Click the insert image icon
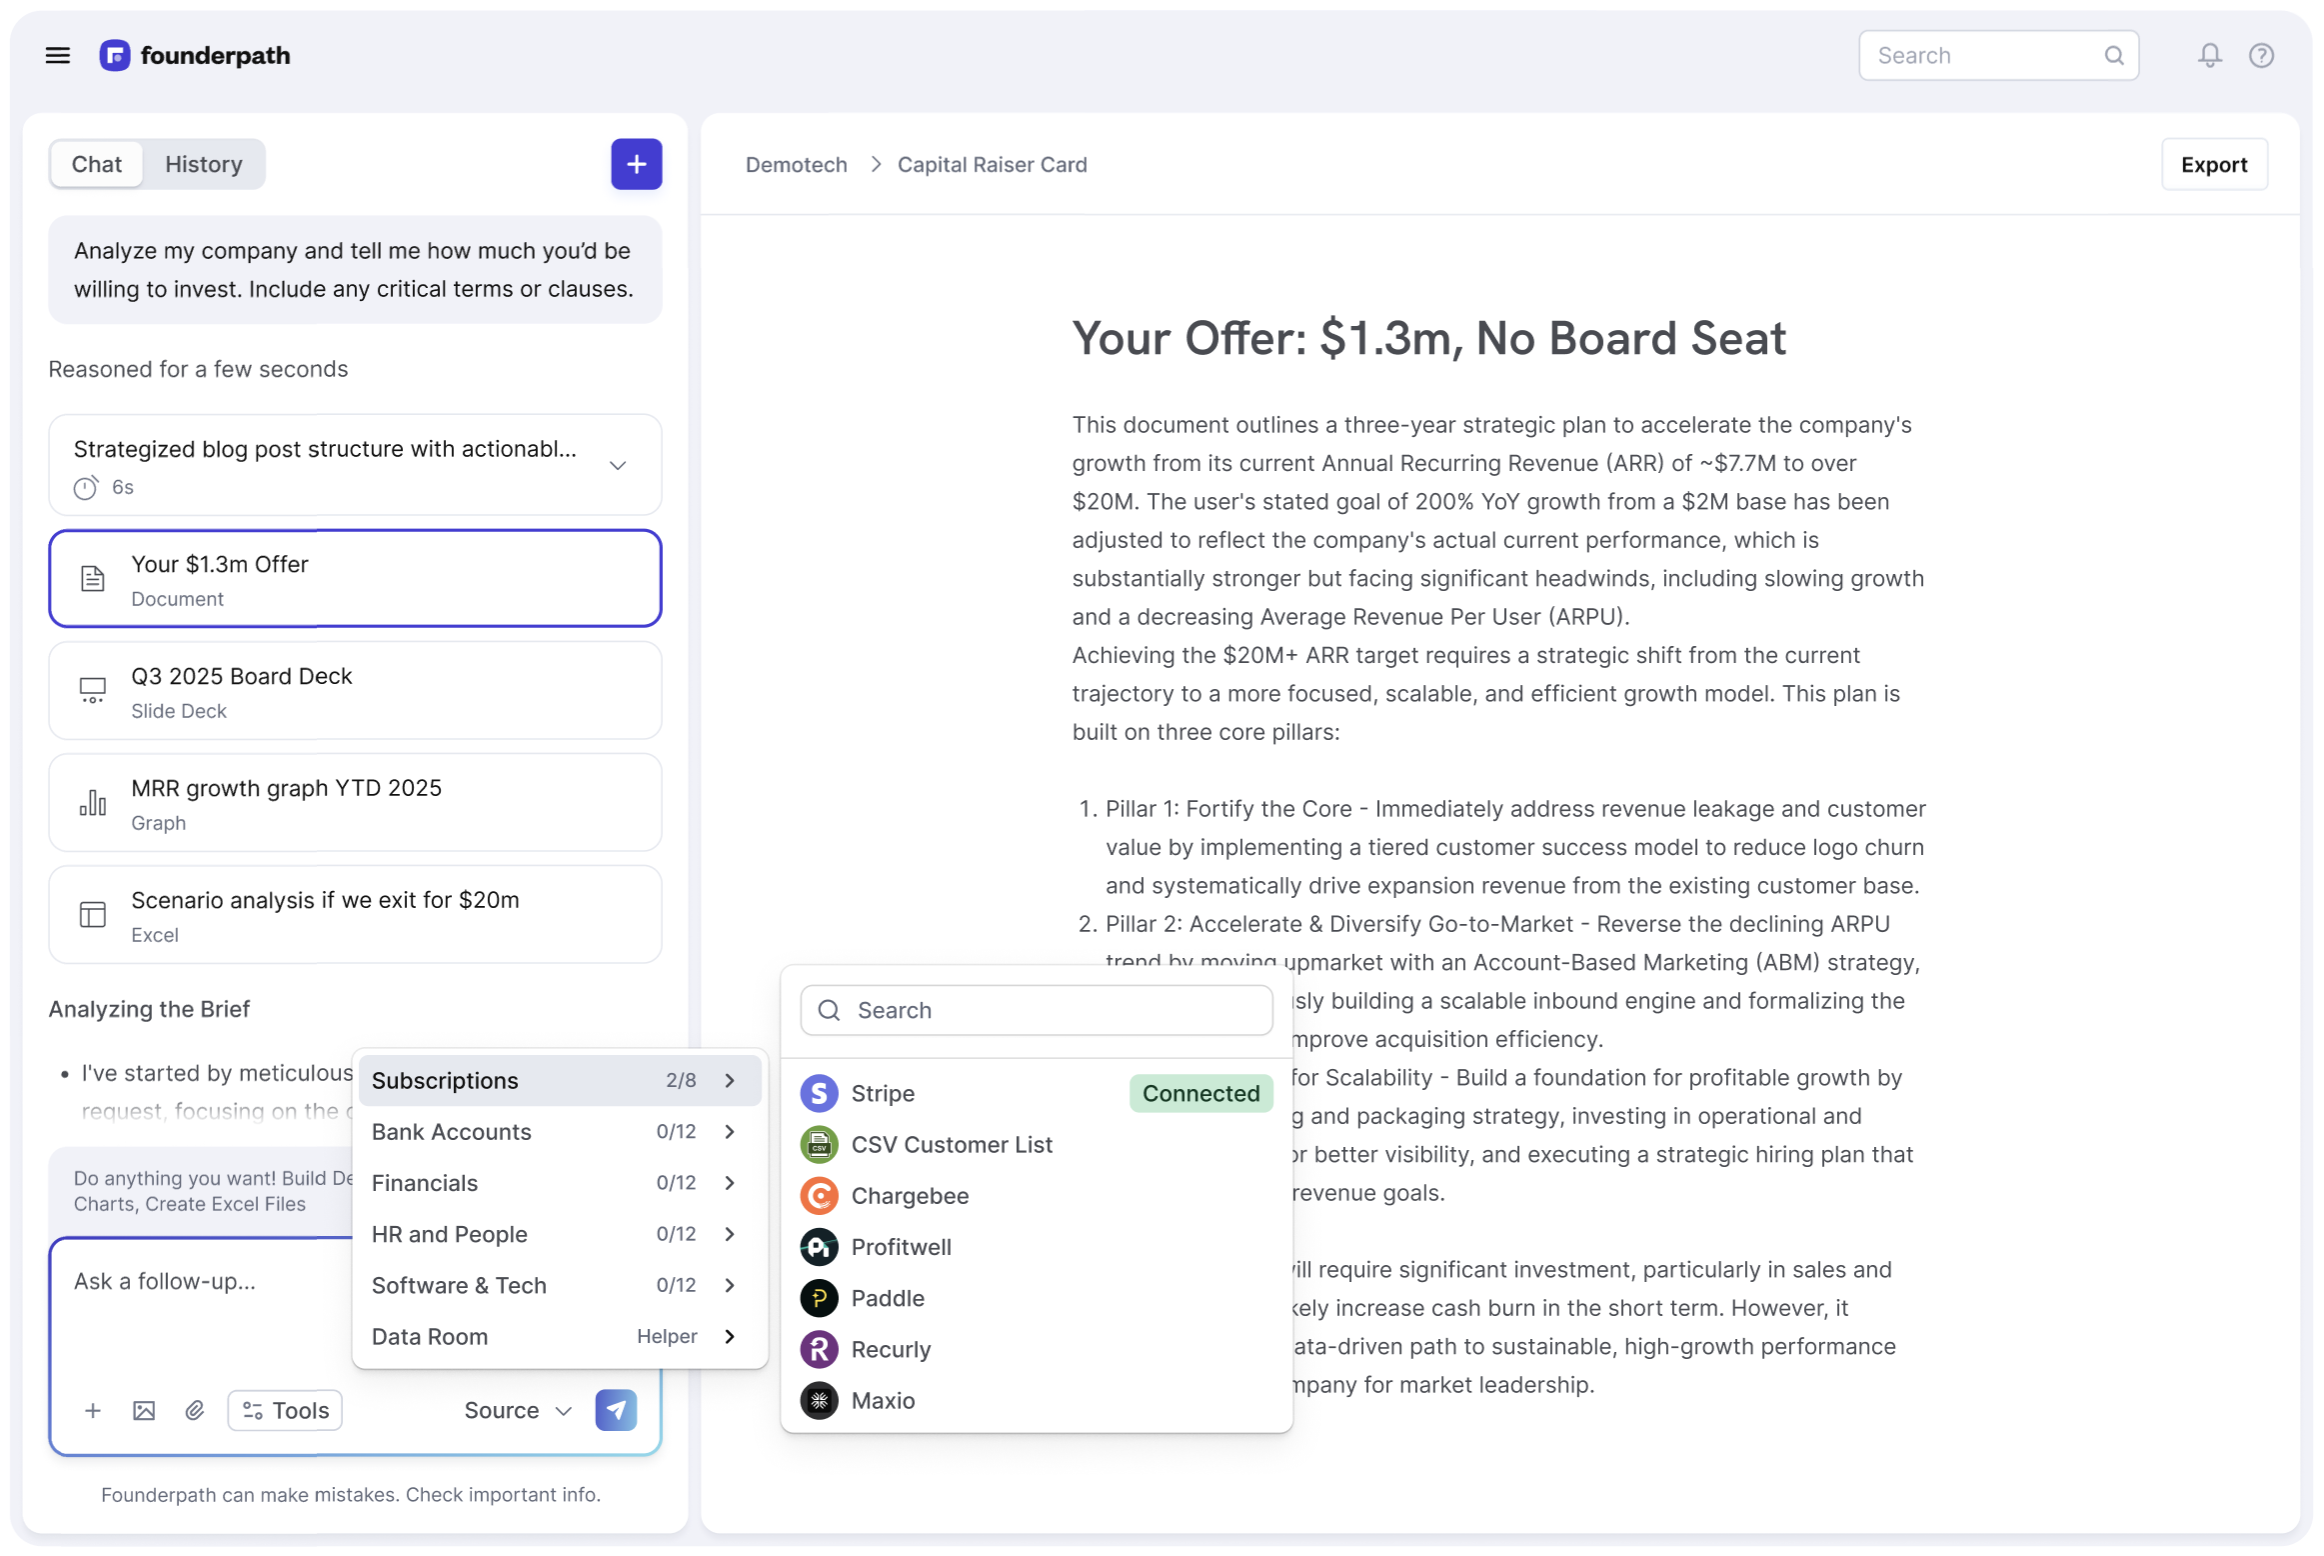Viewport: 2324px width, 1556px height. tap(144, 1410)
